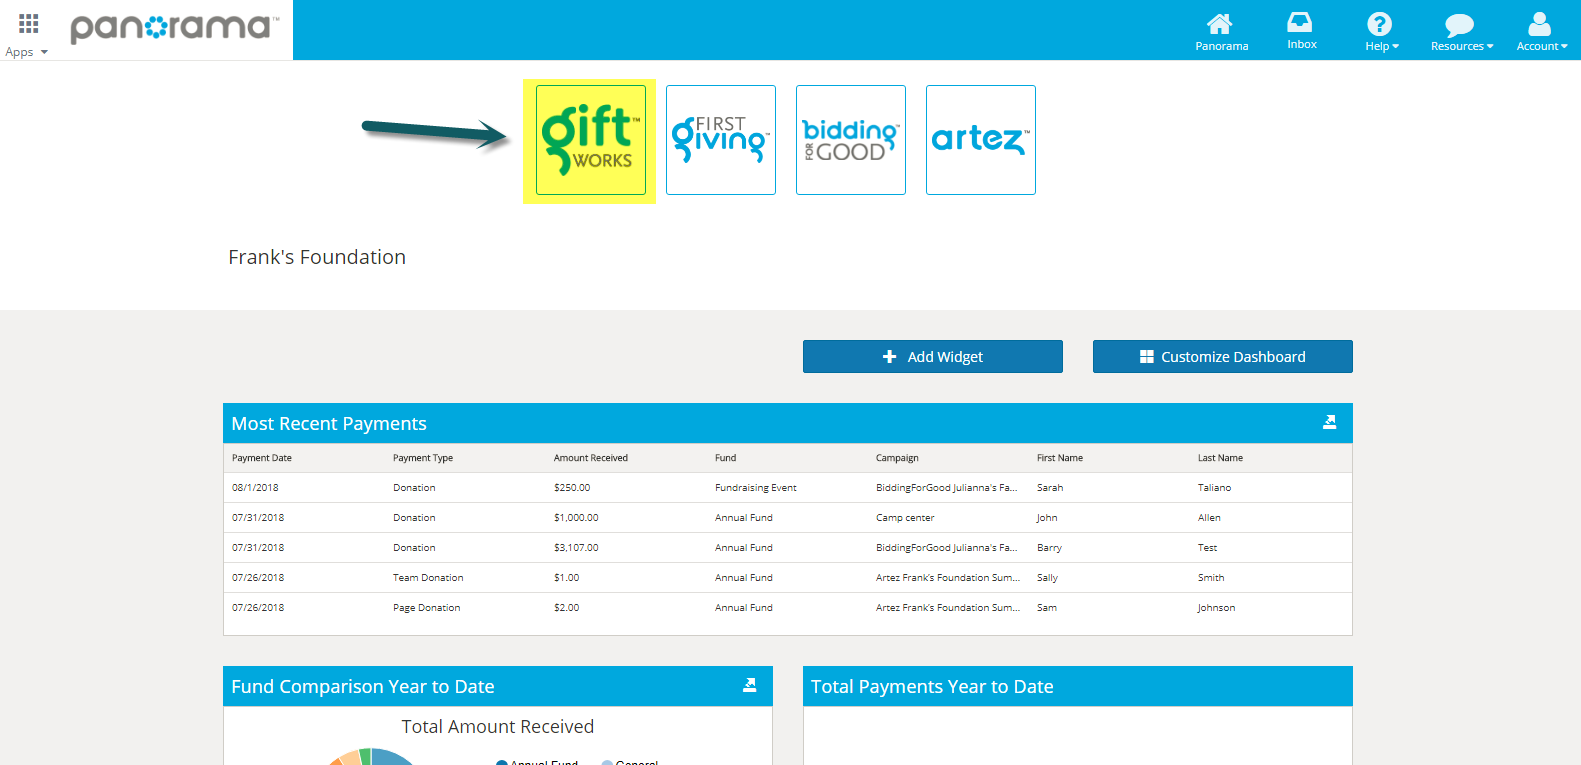Viewport: 1581px width, 765px height.
Task: Export the Fund Comparison Year to Date widget
Action: pyautogui.click(x=749, y=685)
